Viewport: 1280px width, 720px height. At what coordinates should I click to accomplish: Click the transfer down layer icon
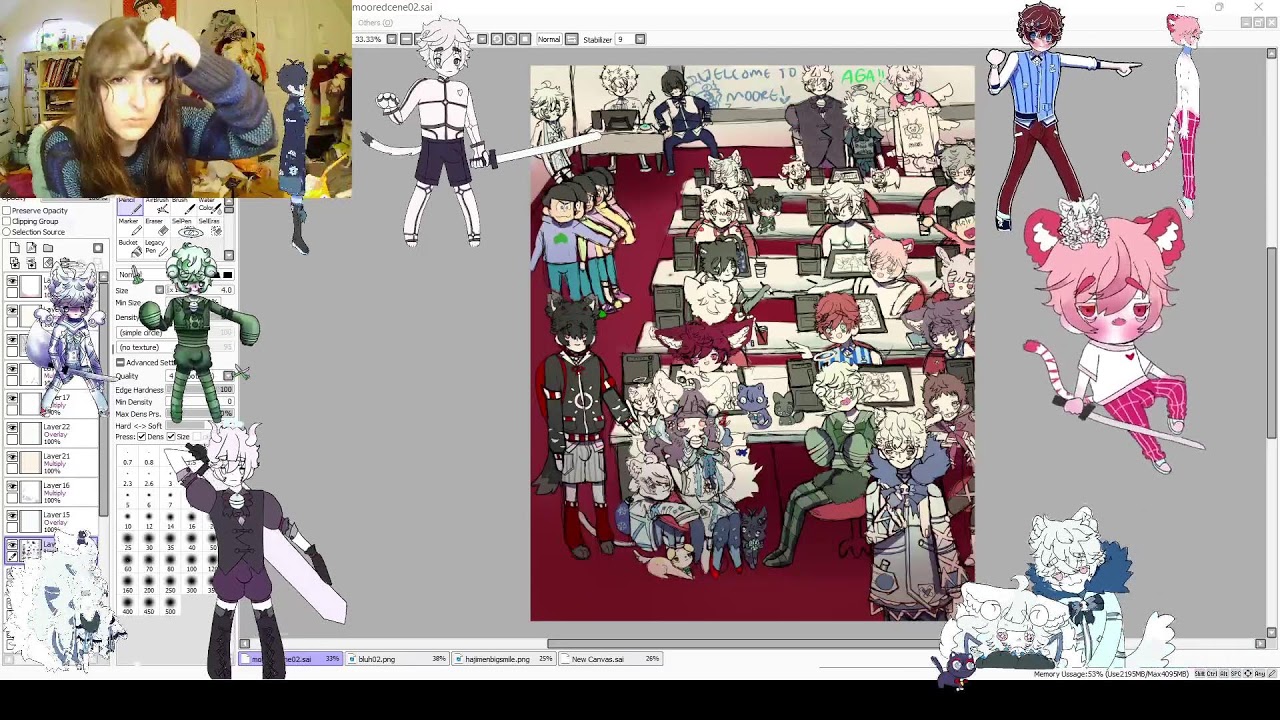coord(15,262)
